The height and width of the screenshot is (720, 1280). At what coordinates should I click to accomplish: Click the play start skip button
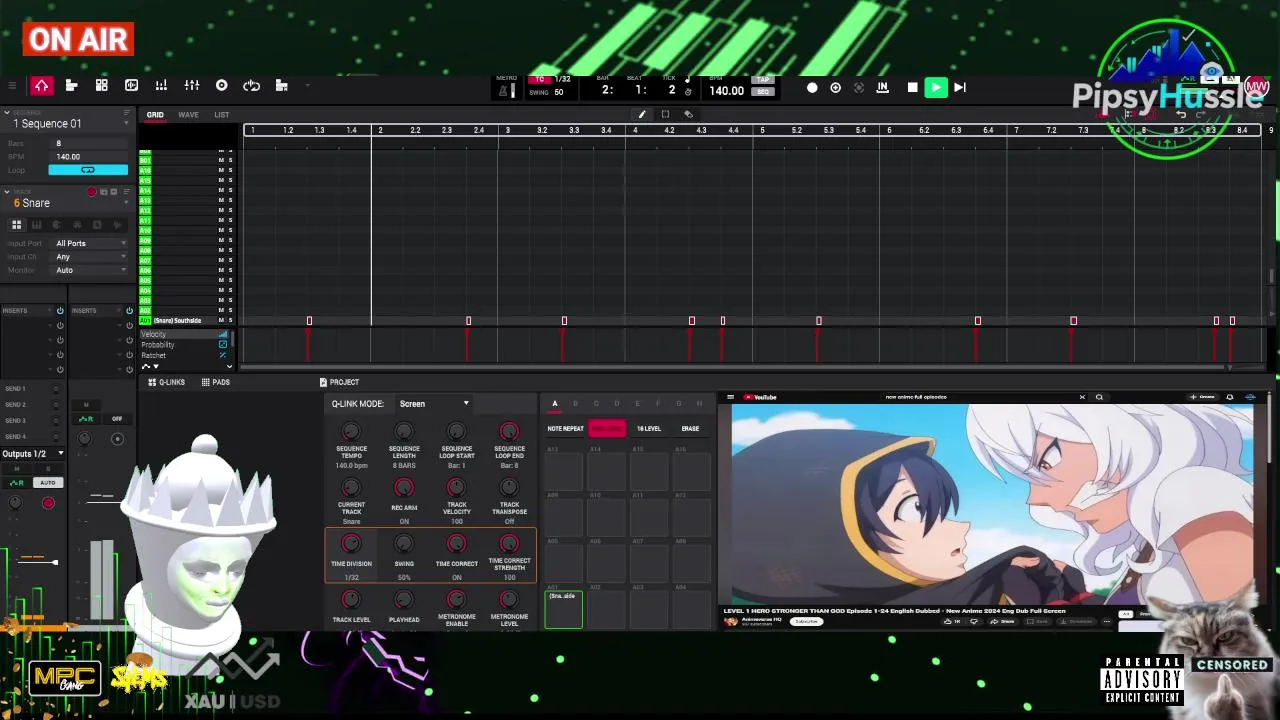tap(960, 88)
